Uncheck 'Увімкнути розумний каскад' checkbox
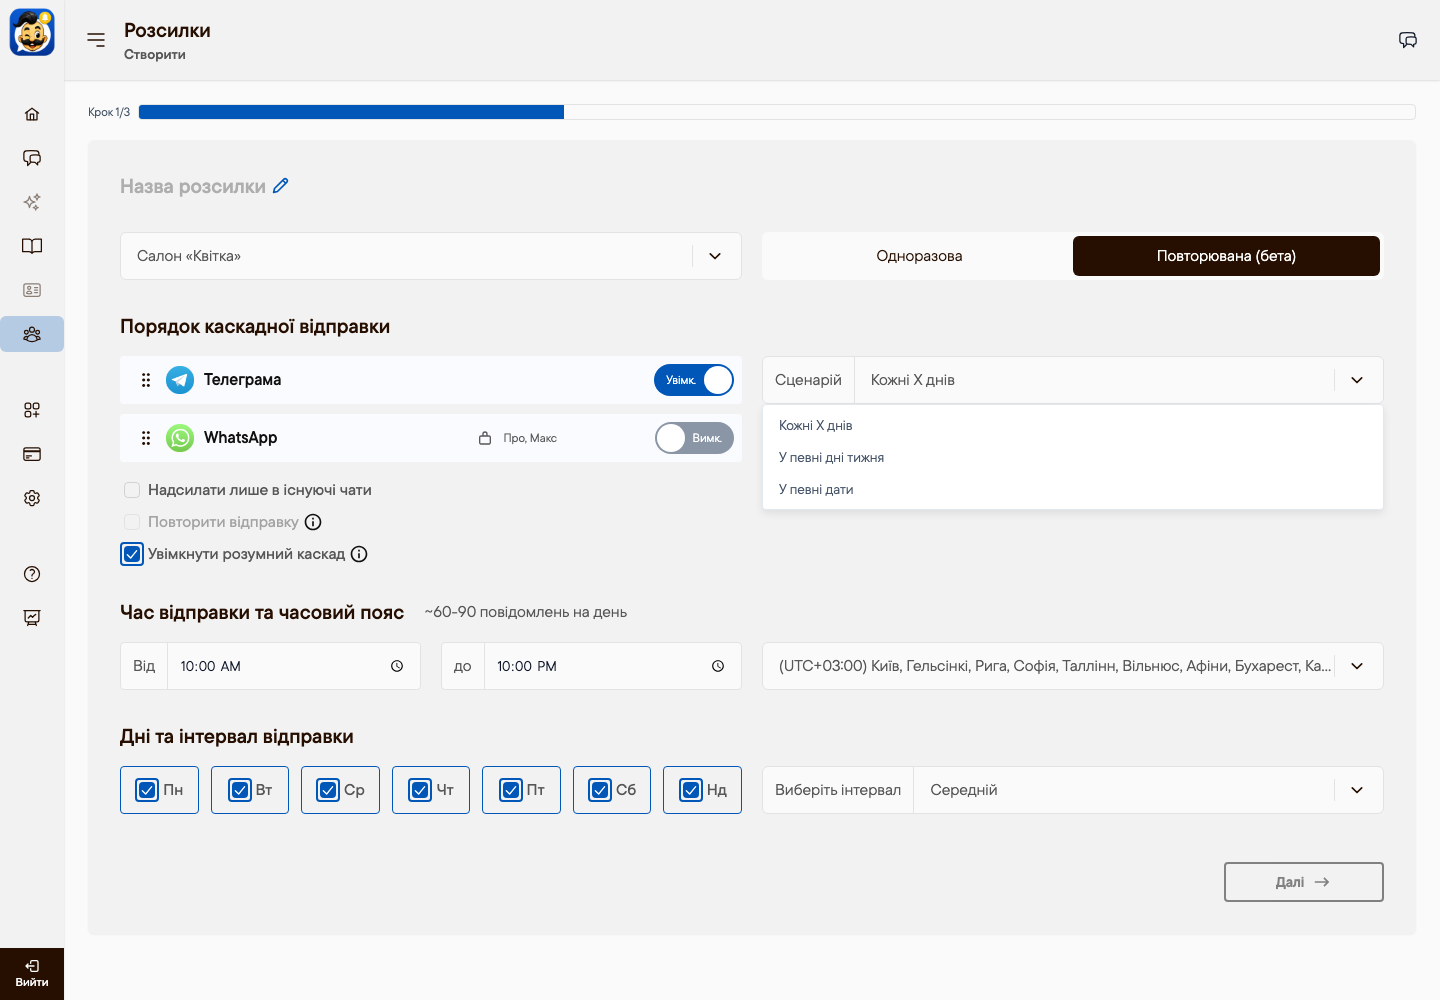 point(132,554)
